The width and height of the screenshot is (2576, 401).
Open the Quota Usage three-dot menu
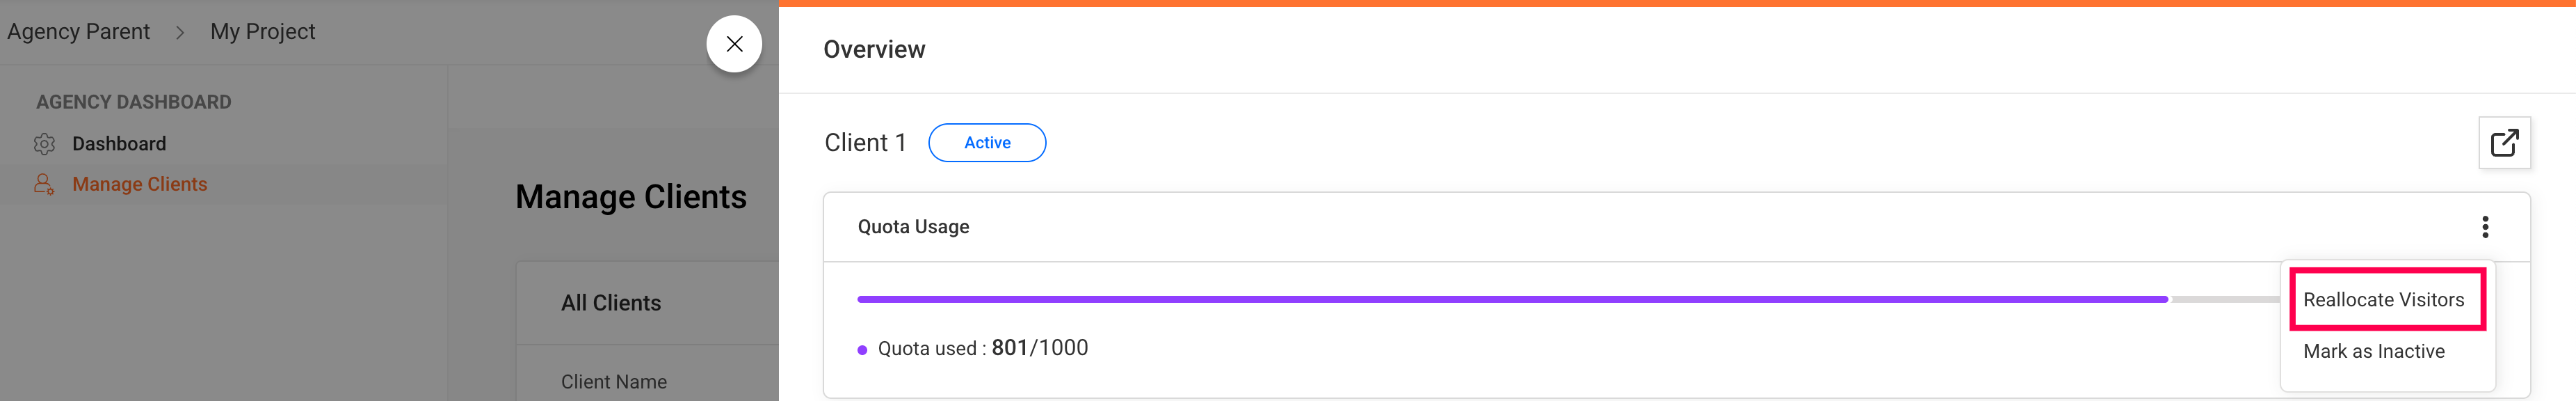tap(2485, 227)
